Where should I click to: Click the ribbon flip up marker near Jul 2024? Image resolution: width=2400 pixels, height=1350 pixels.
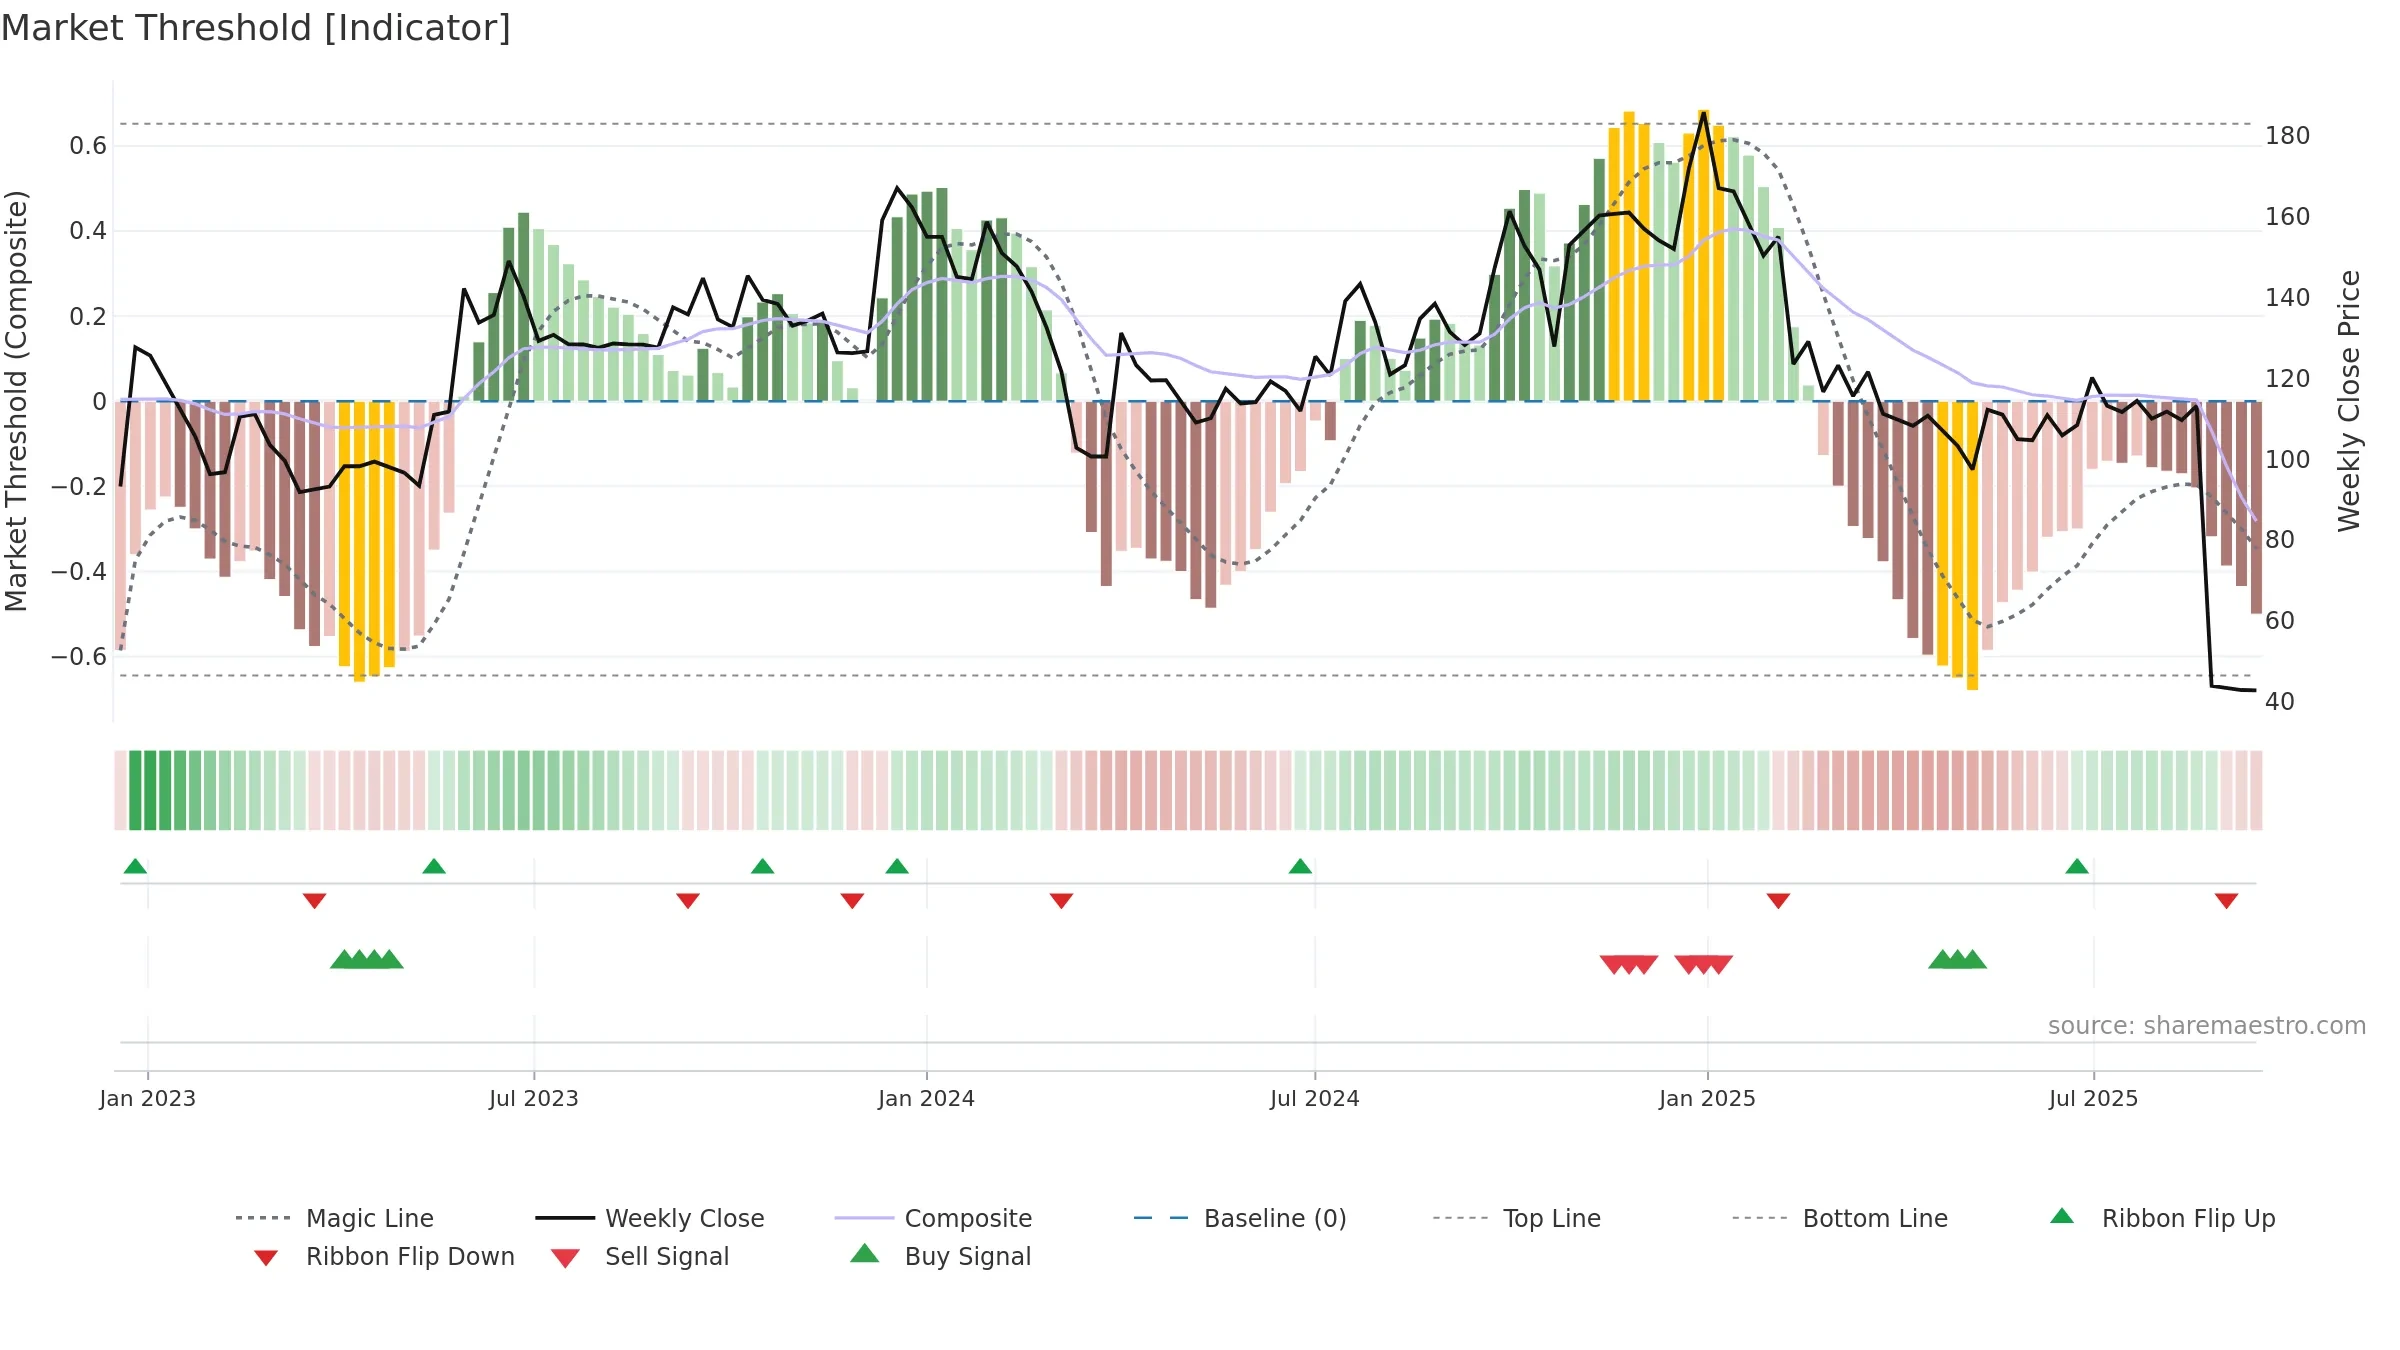click(x=1300, y=866)
